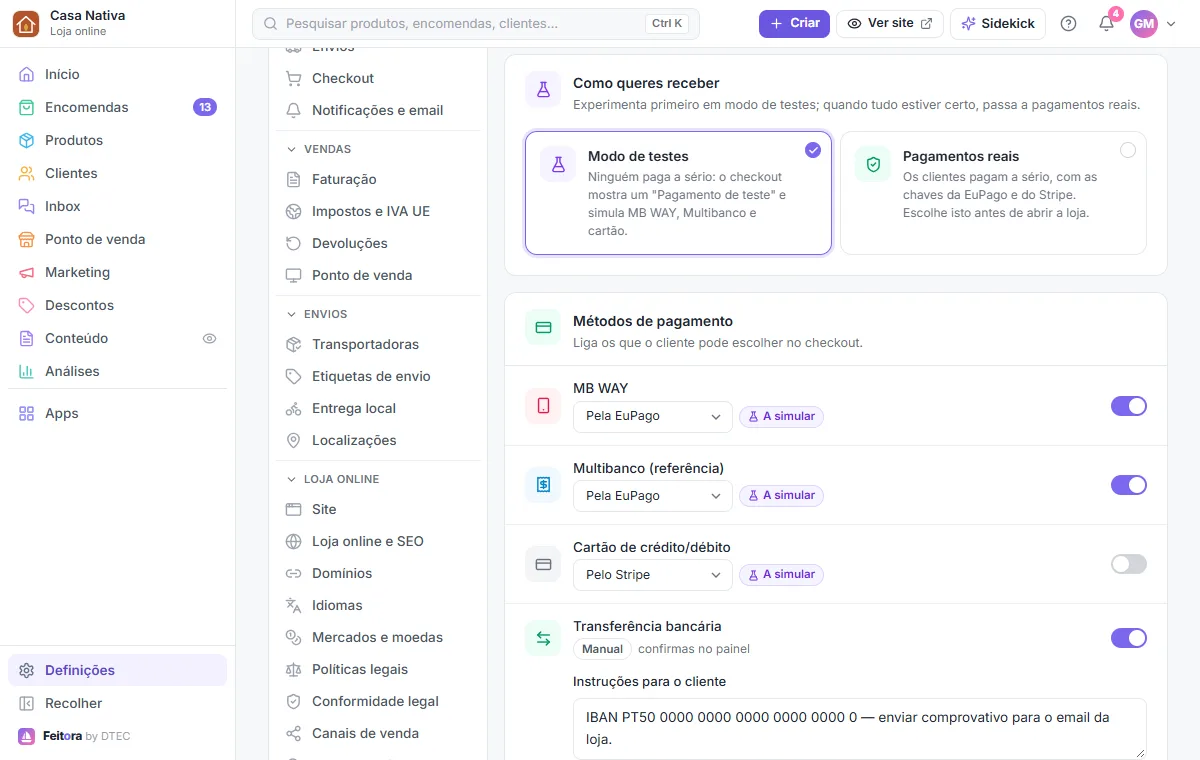Toggle Conteúdo eye visibility icon
This screenshot has width=1200, height=760.
point(209,338)
